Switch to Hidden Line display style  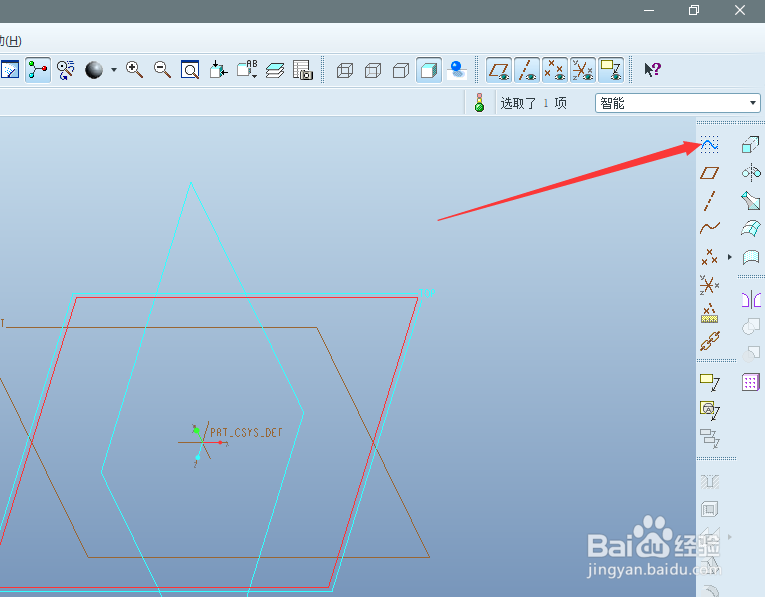(x=373, y=70)
